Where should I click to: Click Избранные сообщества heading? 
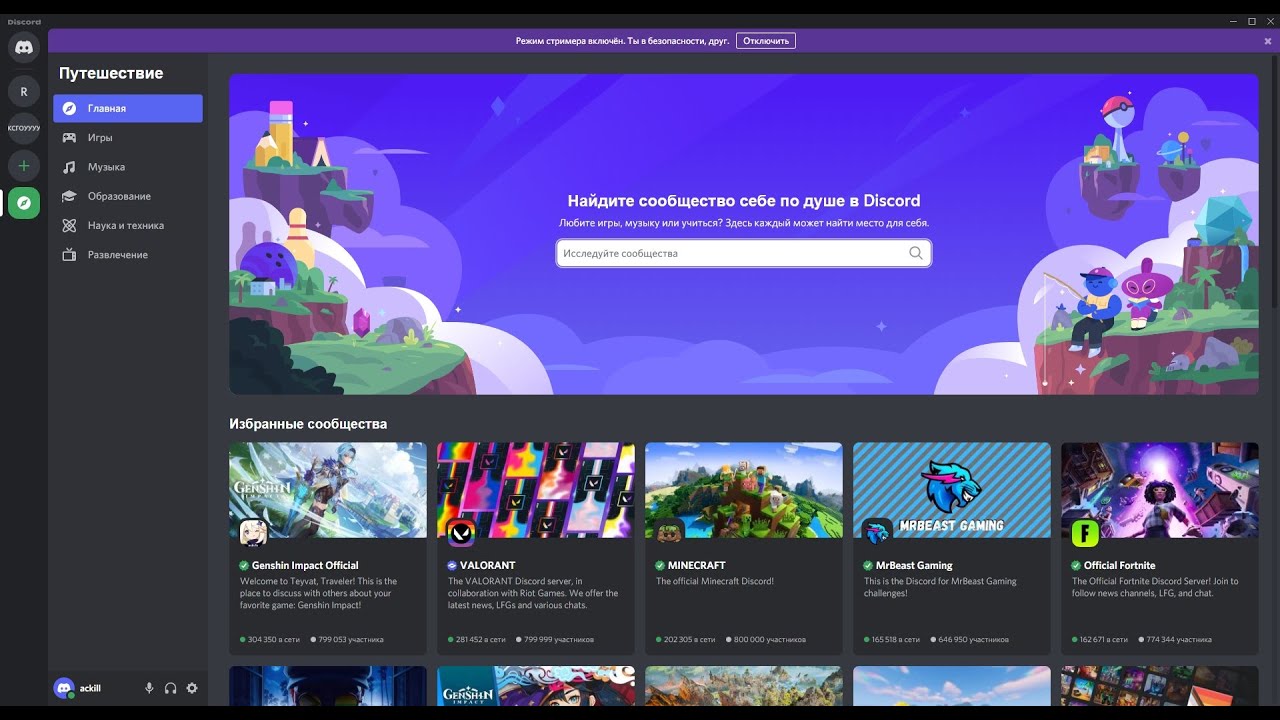308,424
